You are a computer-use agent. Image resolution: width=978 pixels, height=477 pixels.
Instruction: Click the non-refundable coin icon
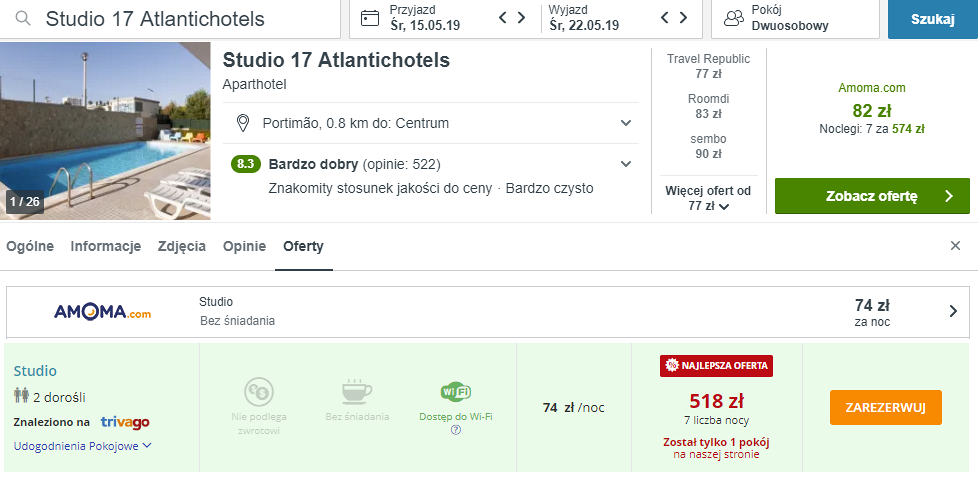(x=258, y=392)
